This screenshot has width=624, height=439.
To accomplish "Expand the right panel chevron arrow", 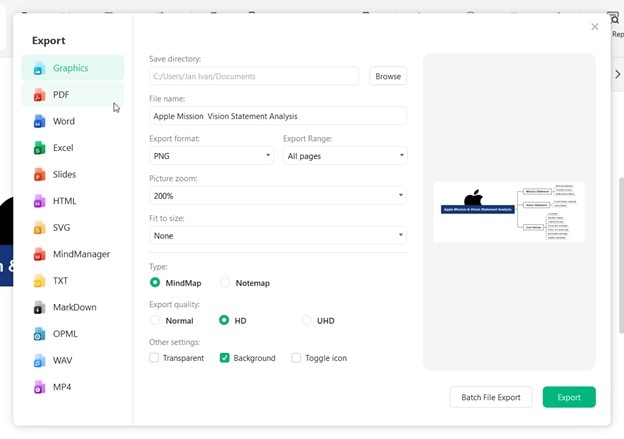I will (x=617, y=74).
